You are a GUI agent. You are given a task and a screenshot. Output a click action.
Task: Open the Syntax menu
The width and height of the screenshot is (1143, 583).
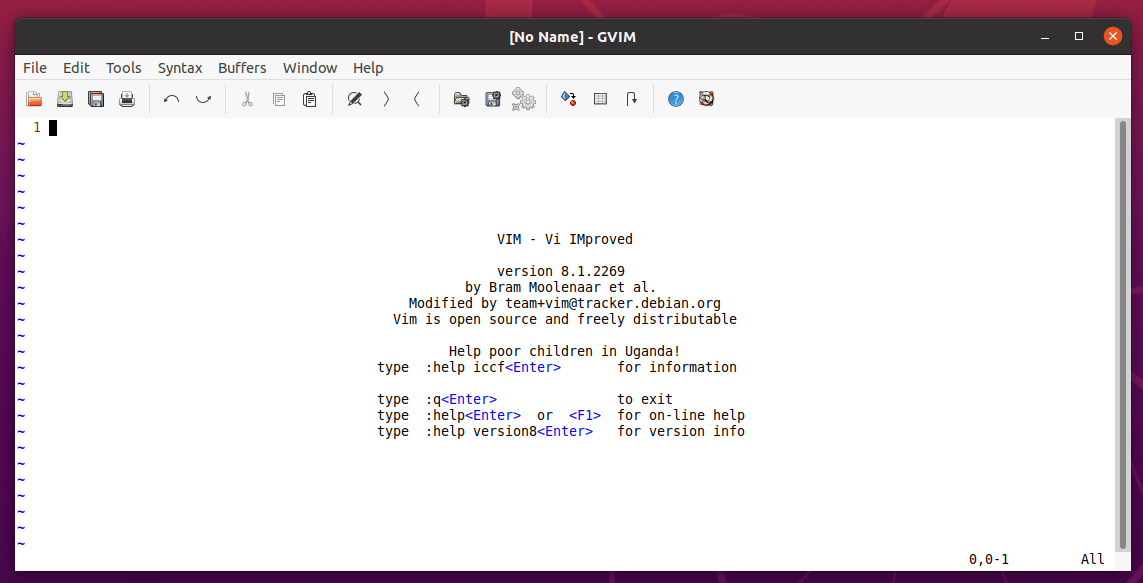tap(180, 68)
